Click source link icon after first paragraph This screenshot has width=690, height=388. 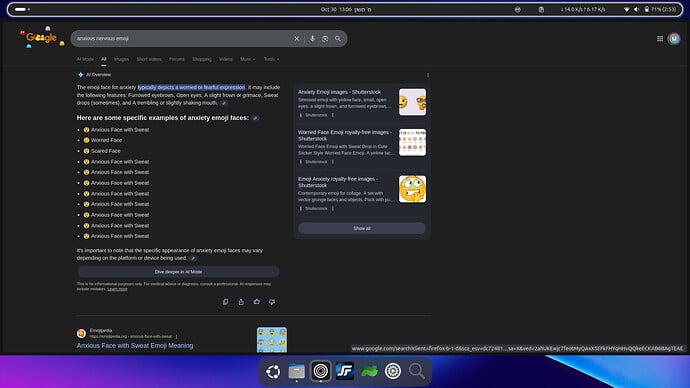pos(224,103)
